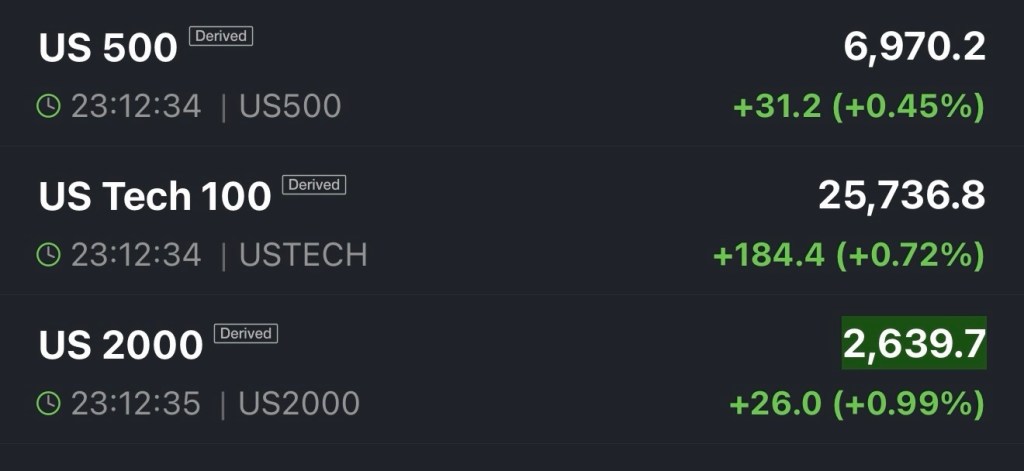Click the +26.0 (+0.99%) change figure

tap(857, 404)
